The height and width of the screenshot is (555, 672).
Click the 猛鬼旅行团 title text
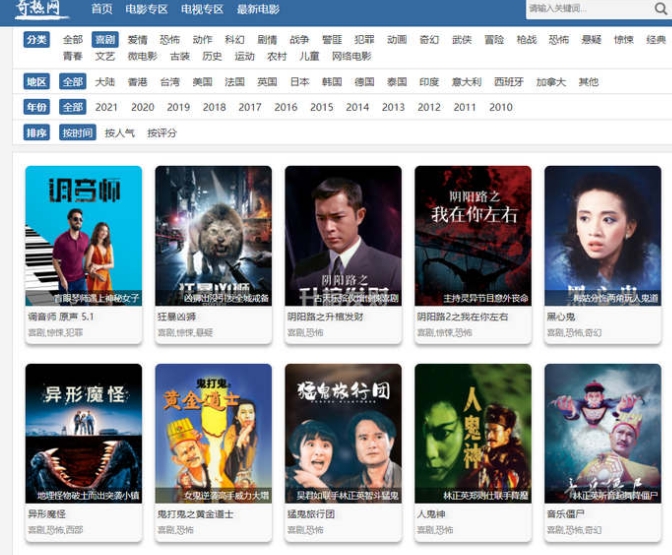311,514
